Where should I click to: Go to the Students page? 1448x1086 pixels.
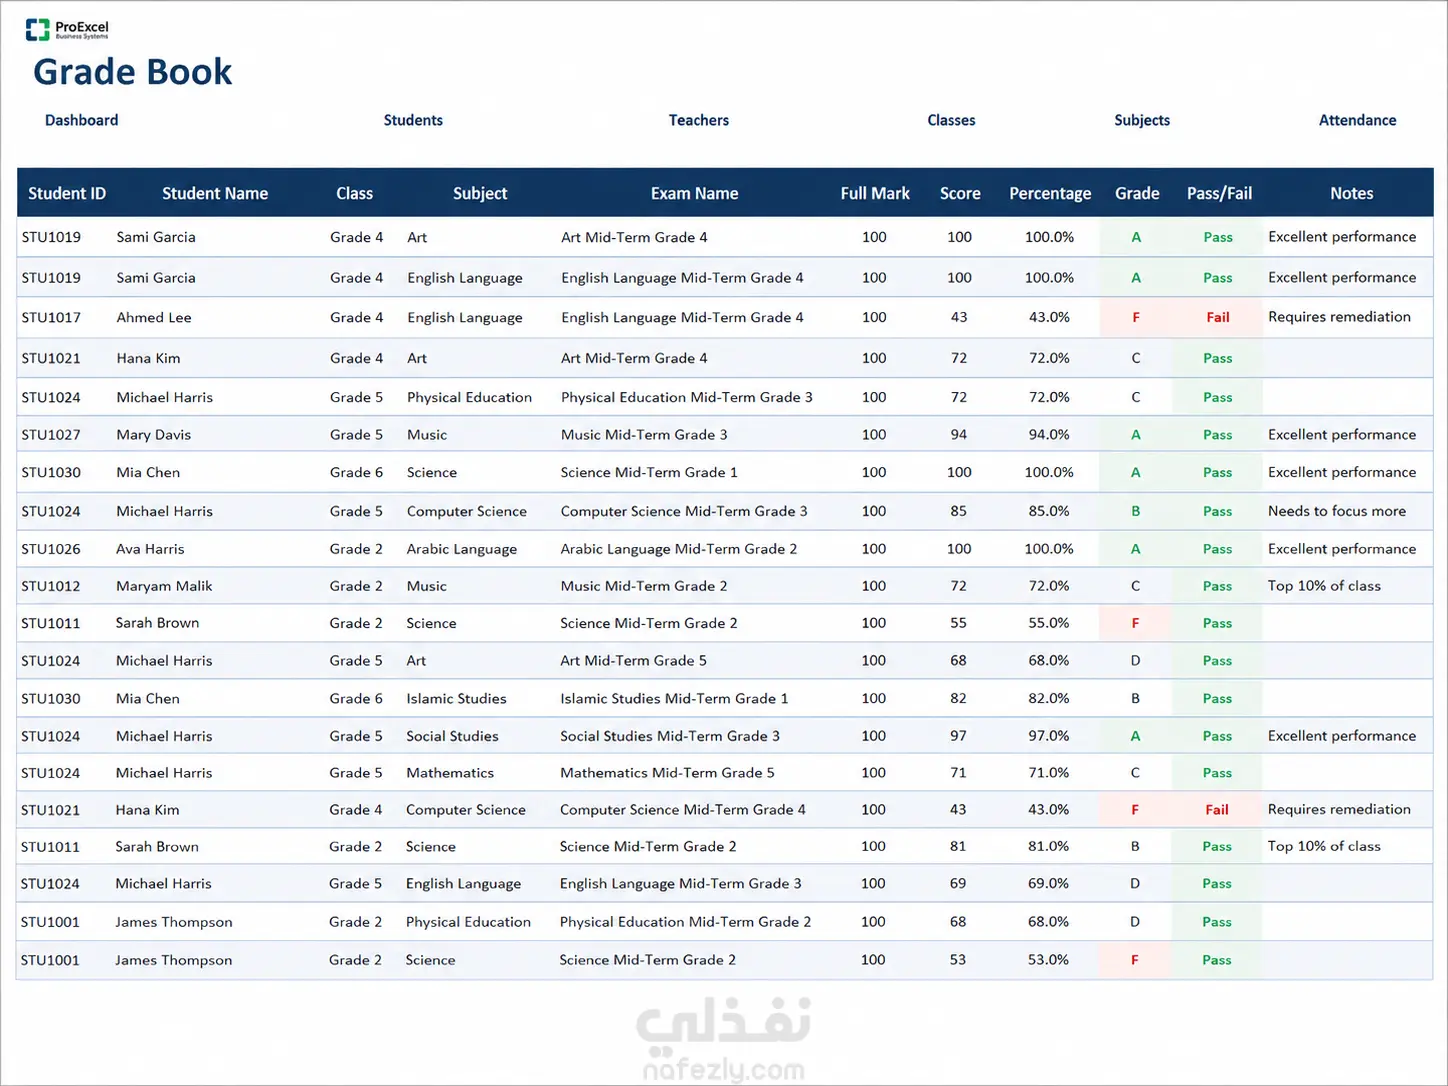pyautogui.click(x=413, y=120)
